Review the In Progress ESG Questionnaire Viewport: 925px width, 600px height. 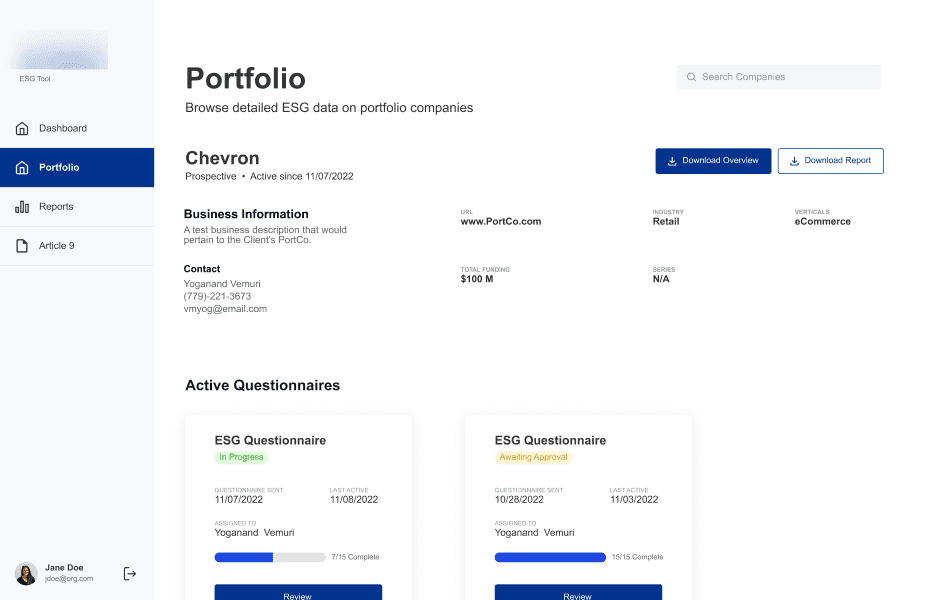[x=298, y=592]
